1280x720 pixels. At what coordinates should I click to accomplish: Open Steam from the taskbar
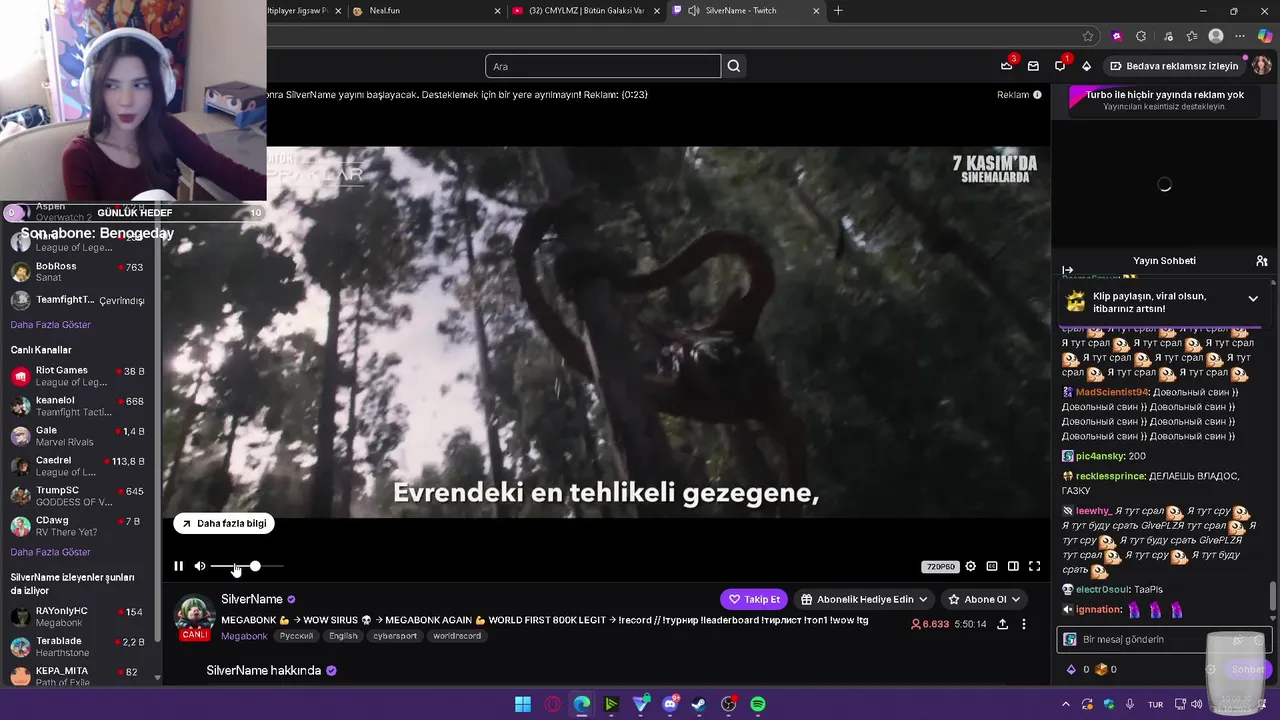point(699,704)
